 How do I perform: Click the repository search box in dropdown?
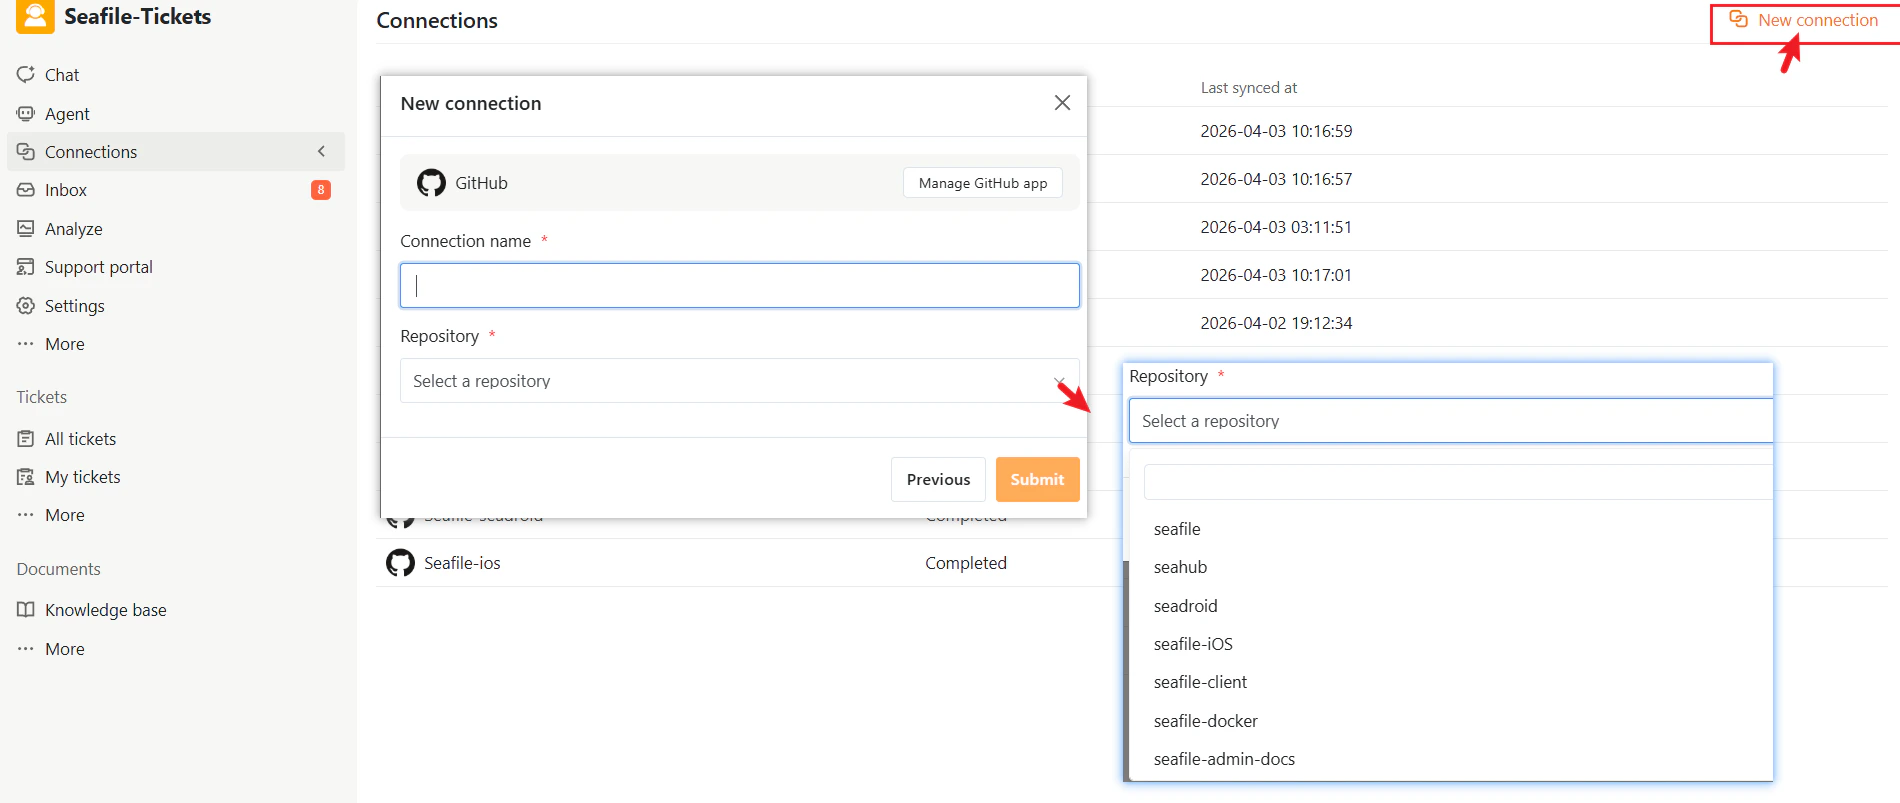click(x=1458, y=482)
